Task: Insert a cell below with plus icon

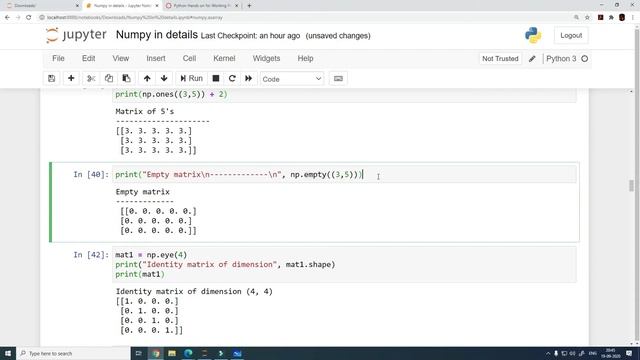Action: click(71, 78)
